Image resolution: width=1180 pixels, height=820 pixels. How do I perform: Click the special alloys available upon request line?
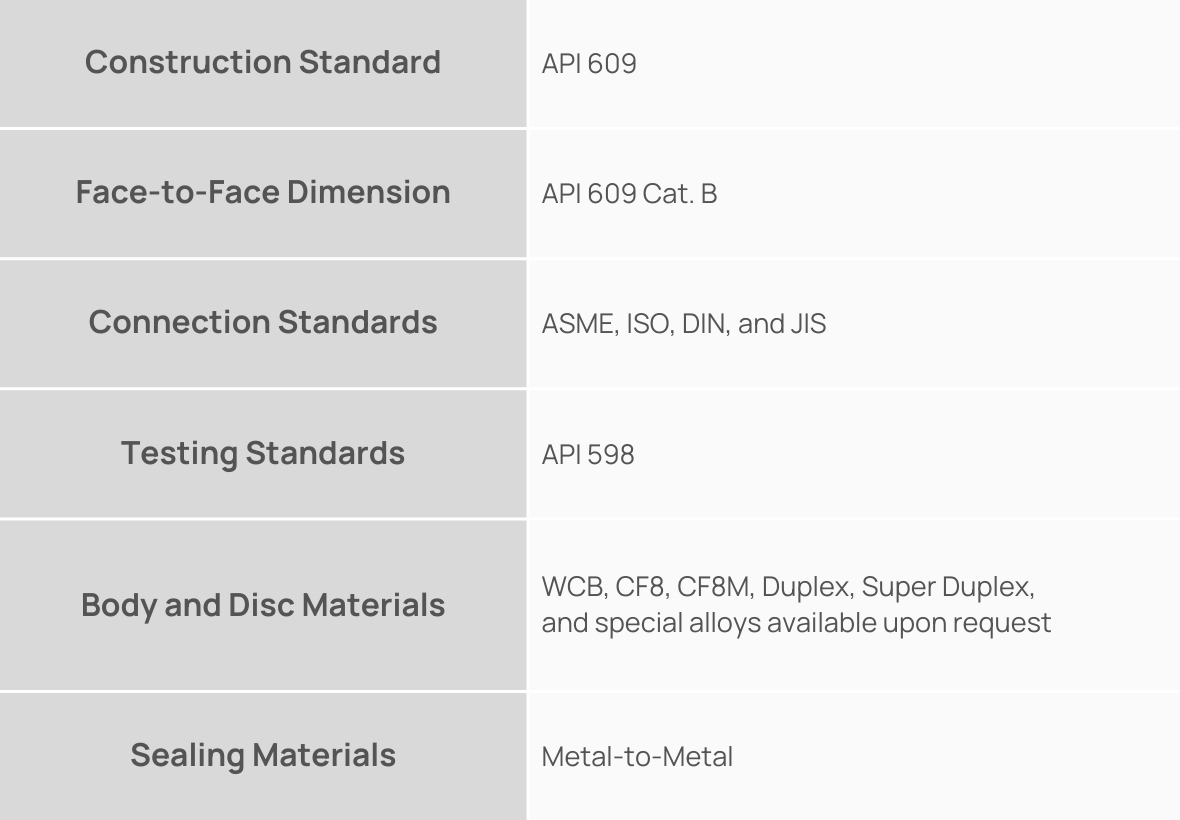tap(796, 623)
